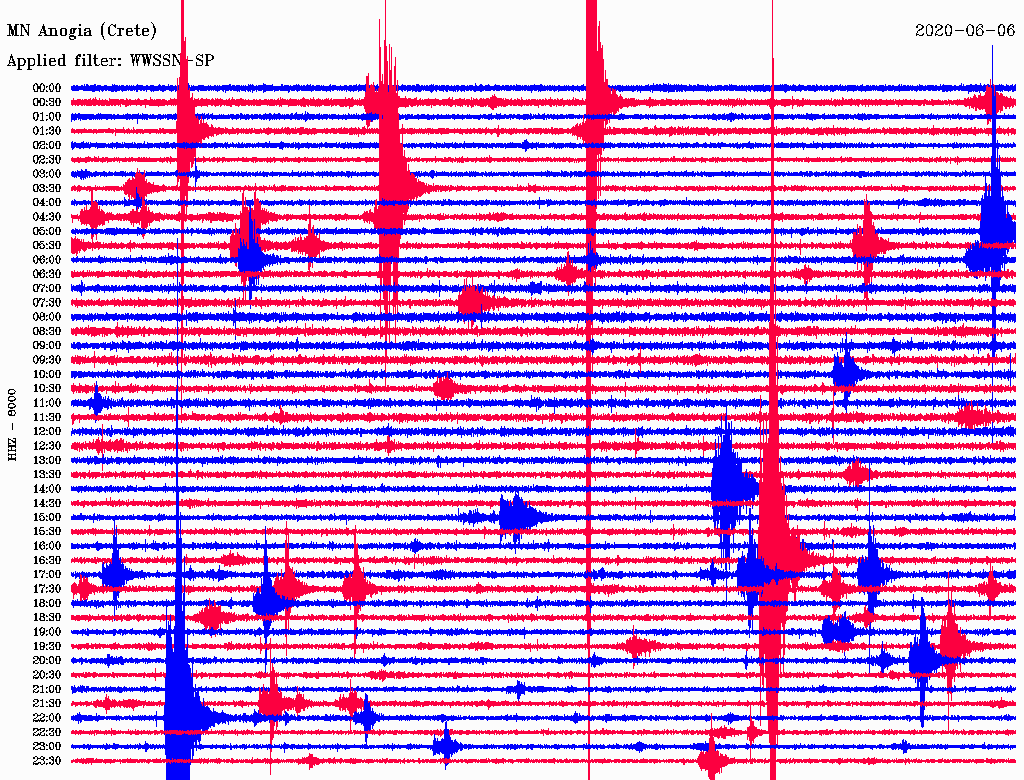Select the 07:00 time label
The height and width of the screenshot is (780, 1024).
(47, 289)
